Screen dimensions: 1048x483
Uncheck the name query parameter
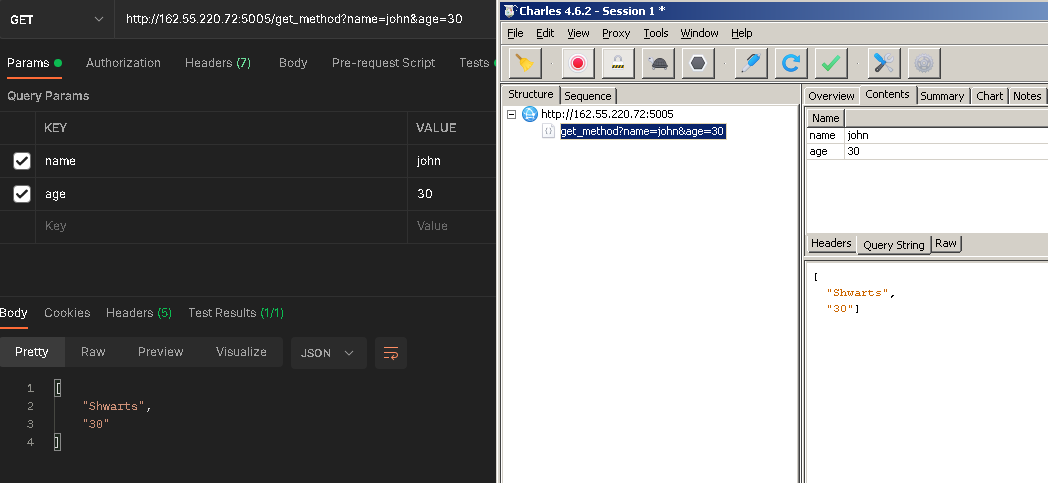point(22,161)
